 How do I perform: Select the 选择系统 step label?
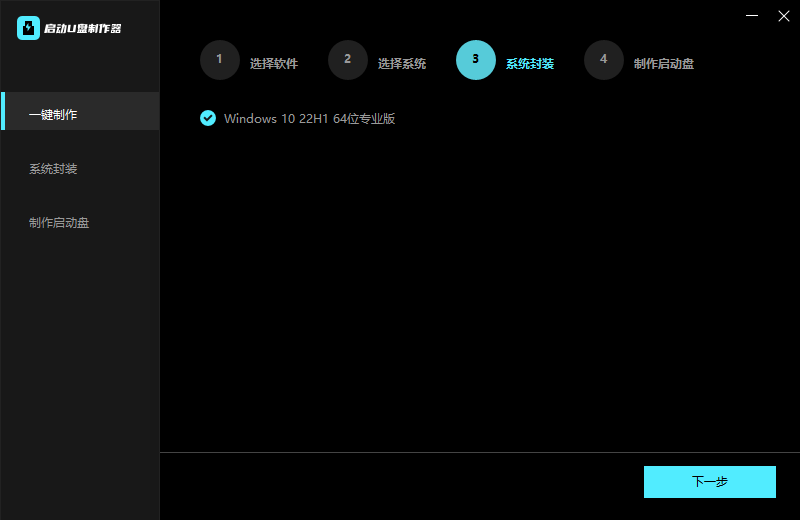[x=402, y=63]
